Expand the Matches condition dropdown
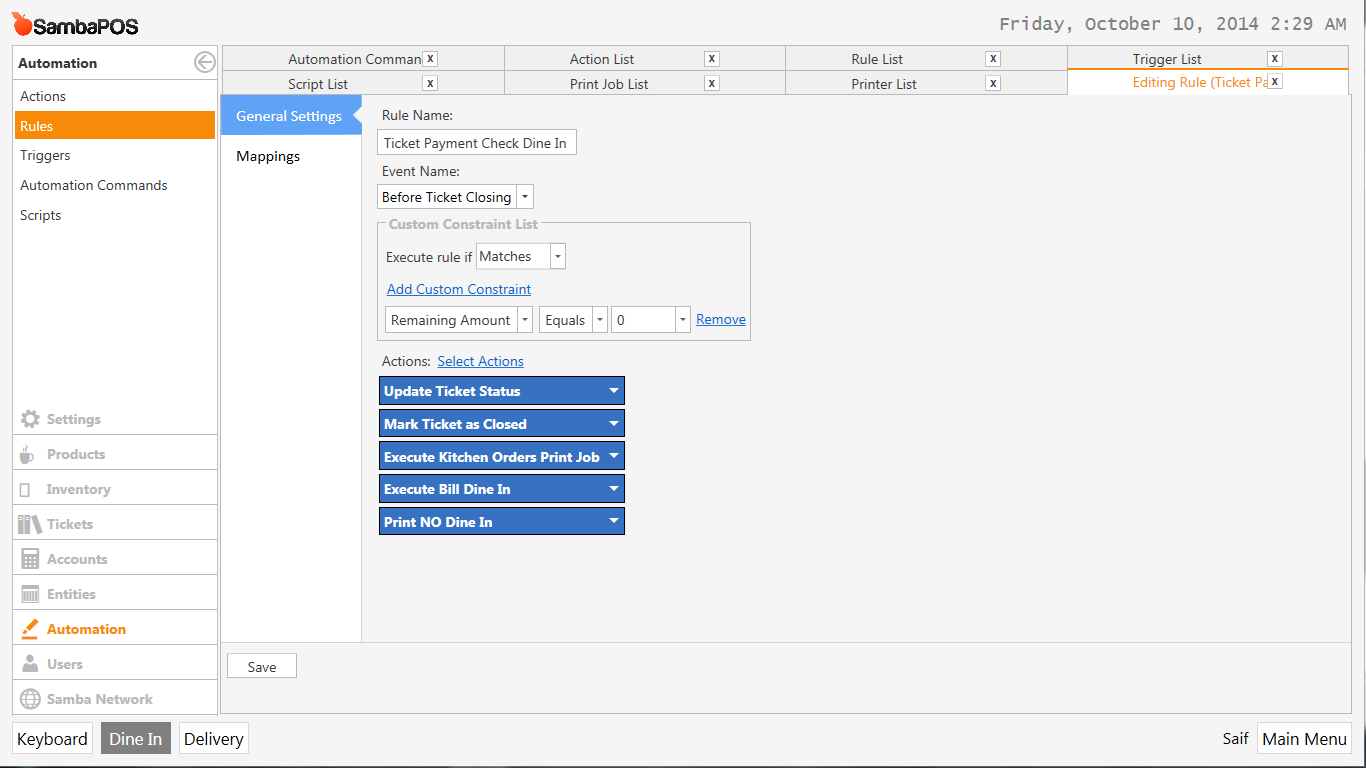The width and height of the screenshot is (1366, 768). click(558, 257)
